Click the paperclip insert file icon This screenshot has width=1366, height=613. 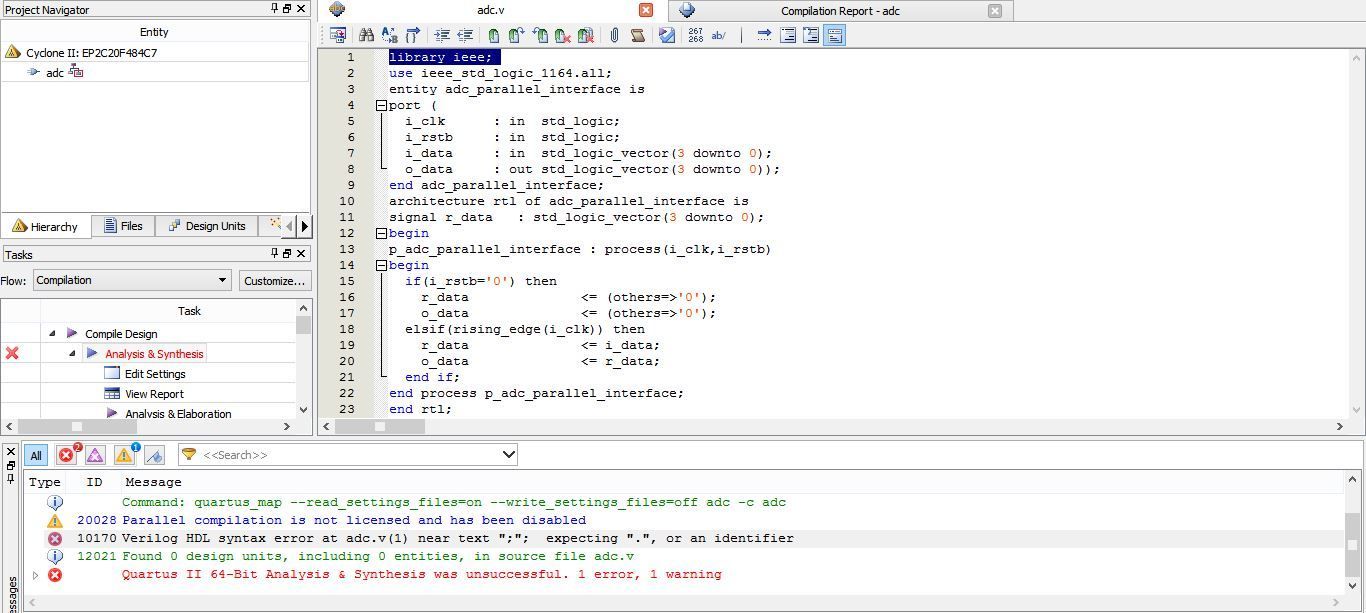(x=614, y=35)
